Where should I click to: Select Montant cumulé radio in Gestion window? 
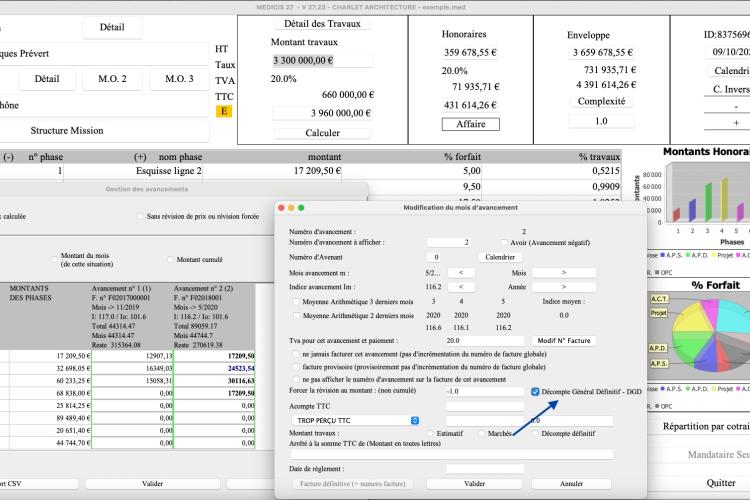click(170, 260)
